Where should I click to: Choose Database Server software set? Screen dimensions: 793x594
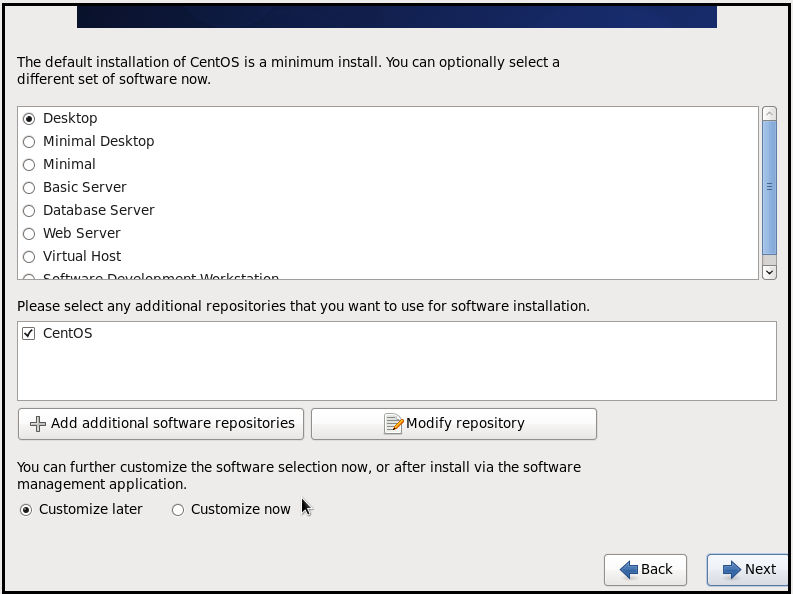coord(29,211)
